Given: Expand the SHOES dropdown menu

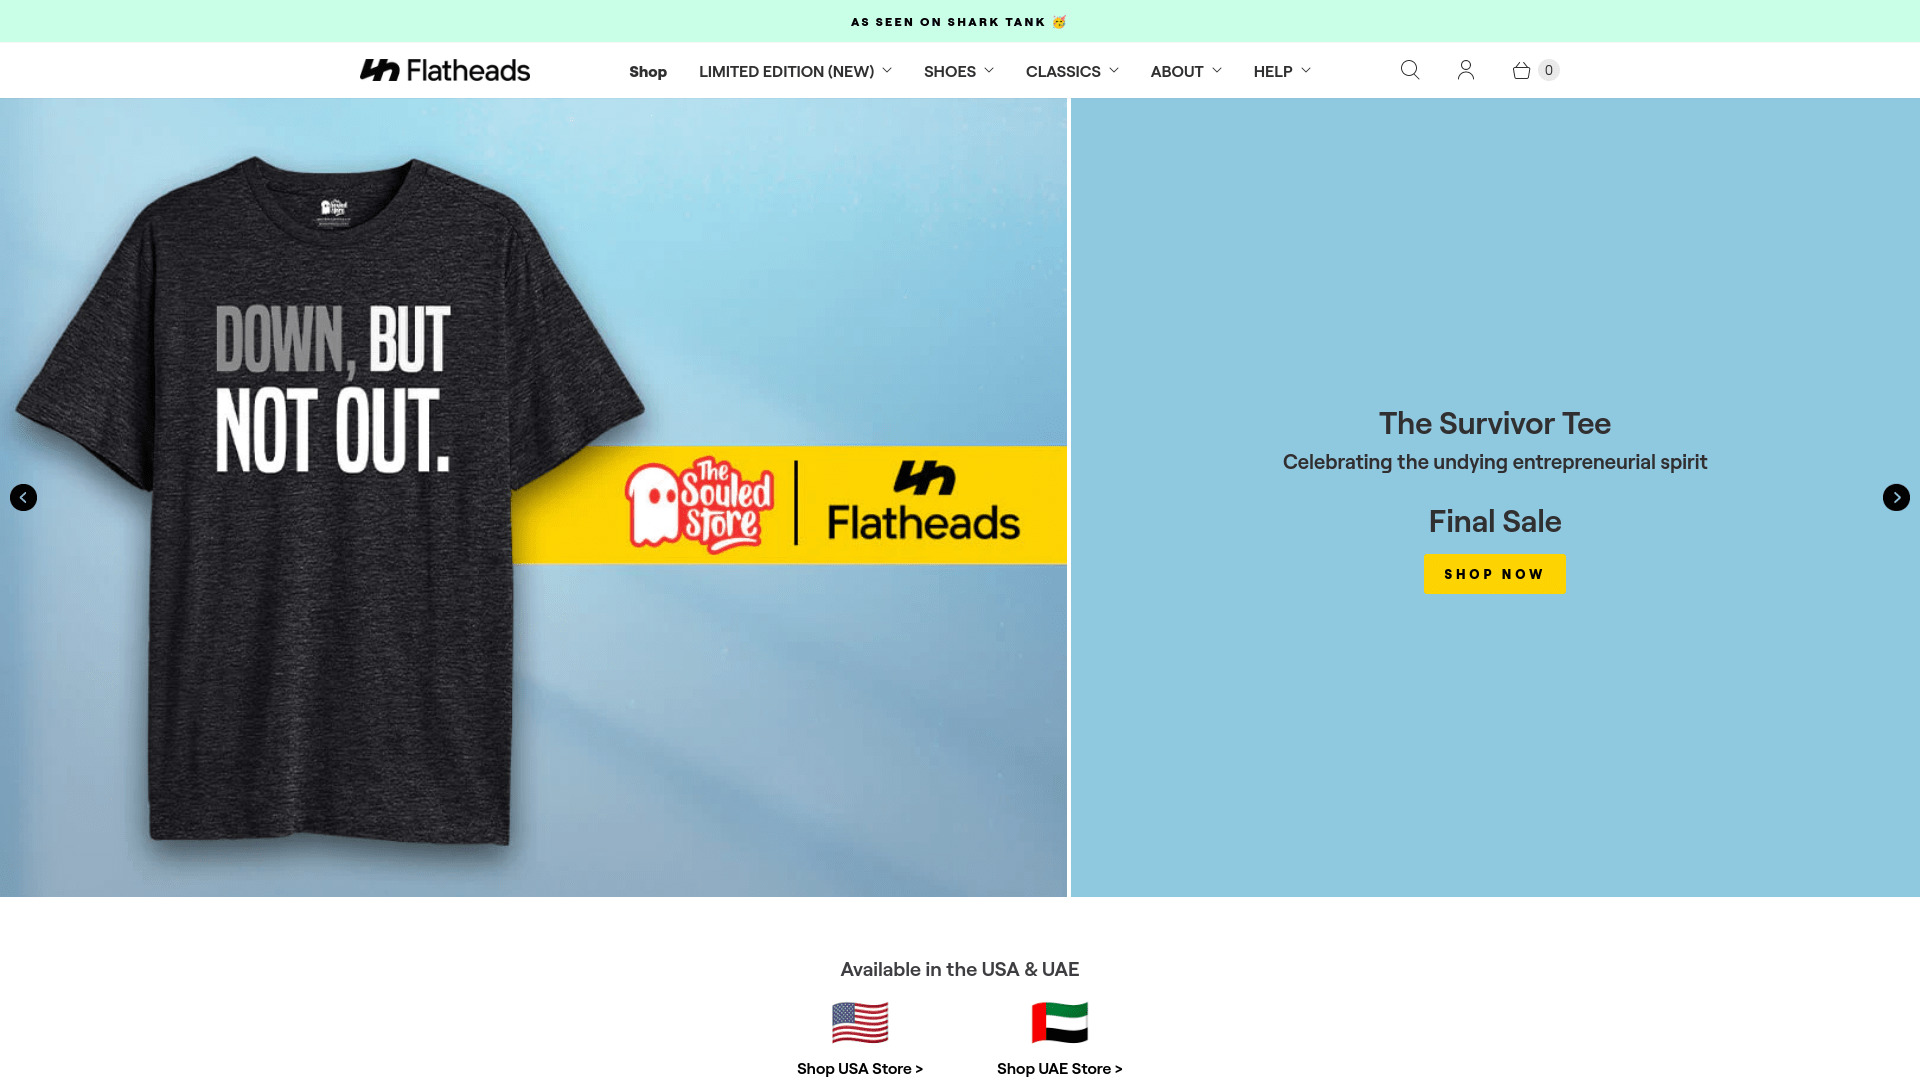Looking at the screenshot, I should click(959, 71).
